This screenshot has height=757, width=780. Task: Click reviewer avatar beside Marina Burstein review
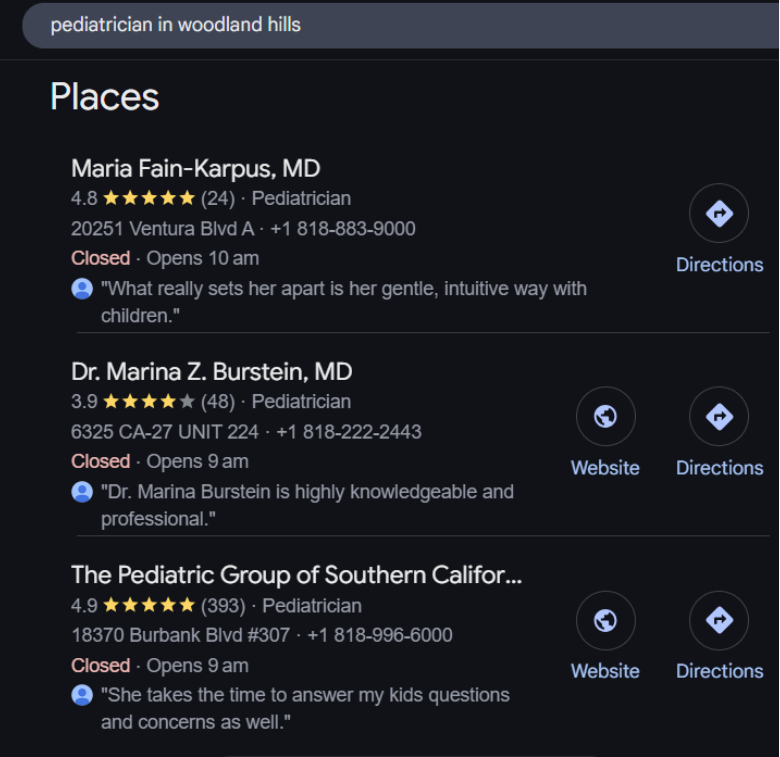coord(82,492)
